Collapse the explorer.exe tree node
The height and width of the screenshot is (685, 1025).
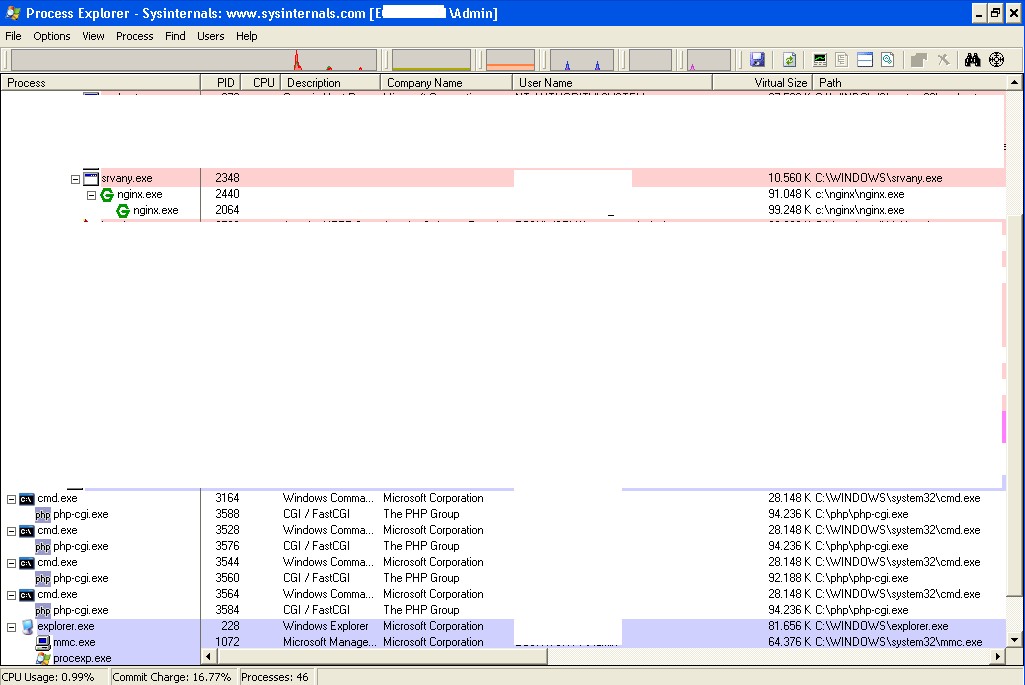tap(11, 627)
